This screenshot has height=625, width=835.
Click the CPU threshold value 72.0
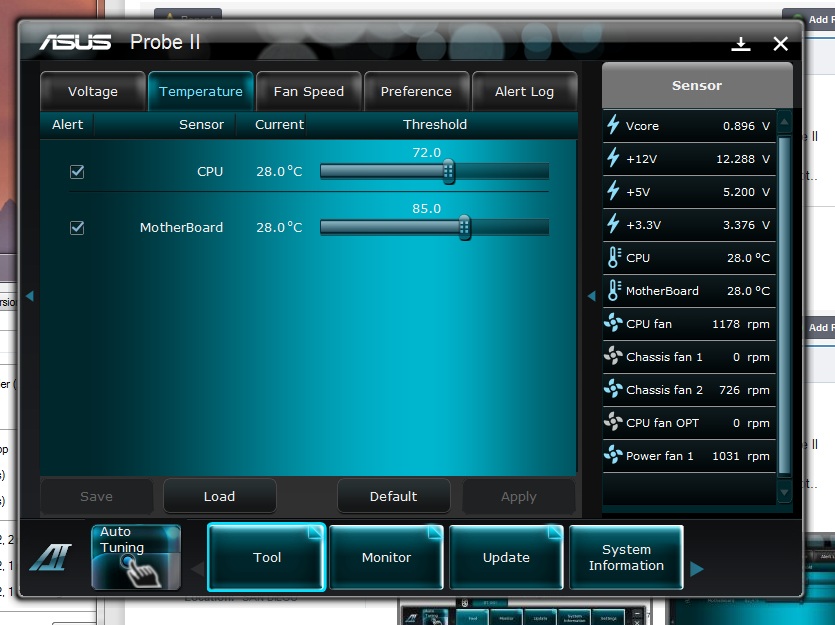click(427, 153)
